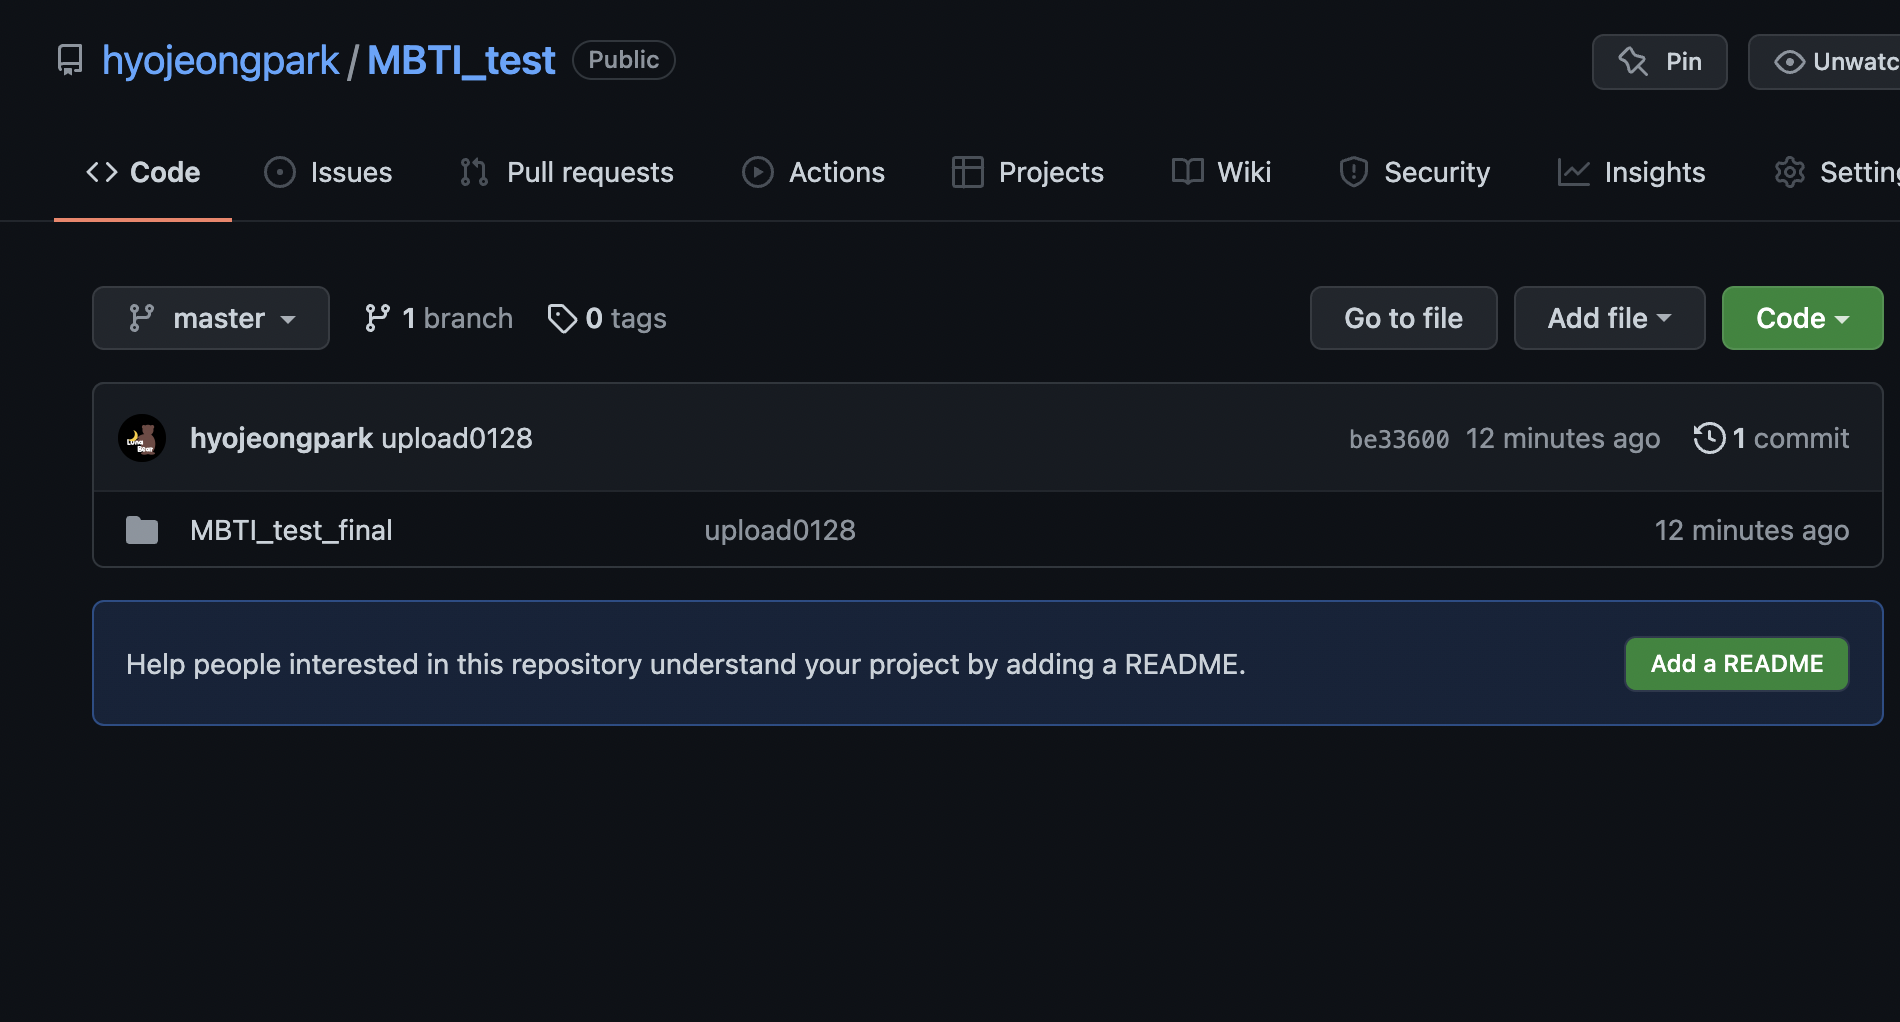The width and height of the screenshot is (1900, 1022).
Task: Click the Go to file button
Action: click(x=1404, y=318)
